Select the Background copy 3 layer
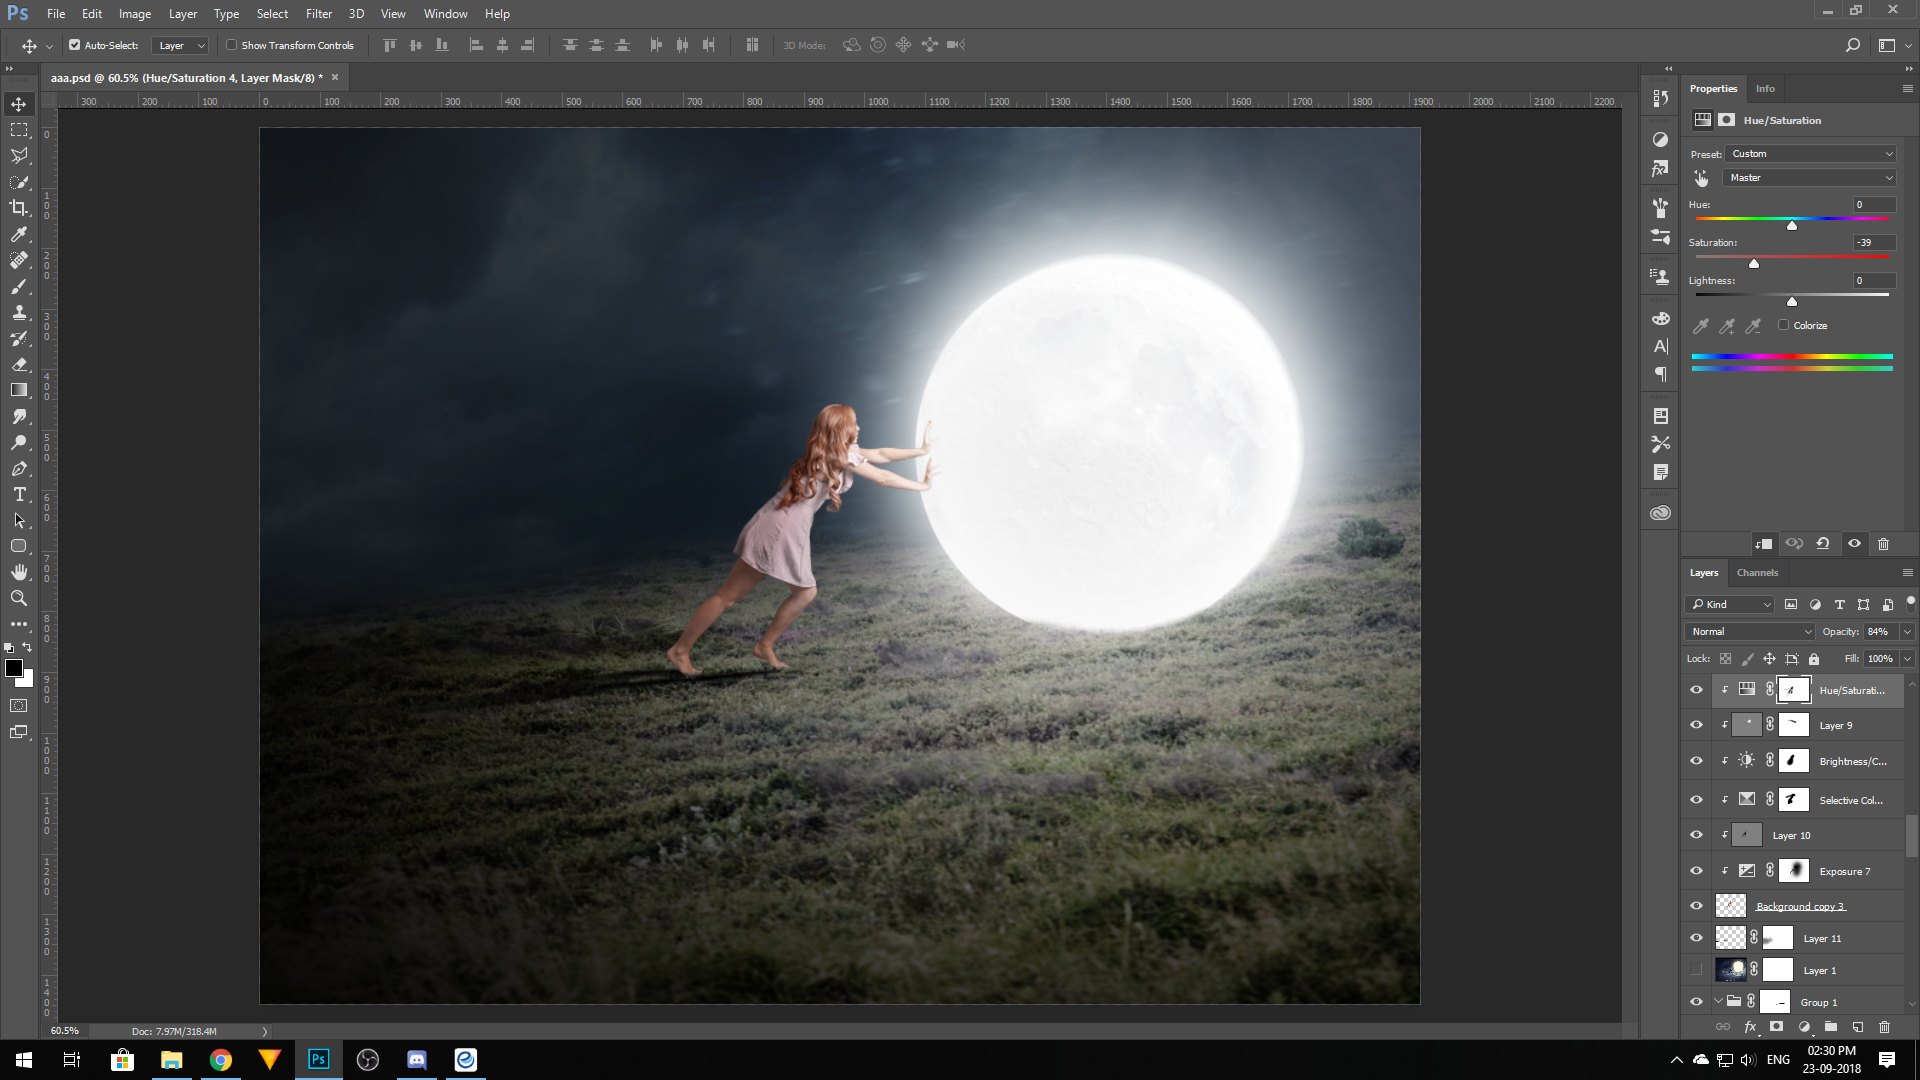The height and width of the screenshot is (1080, 1920). click(1800, 906)
